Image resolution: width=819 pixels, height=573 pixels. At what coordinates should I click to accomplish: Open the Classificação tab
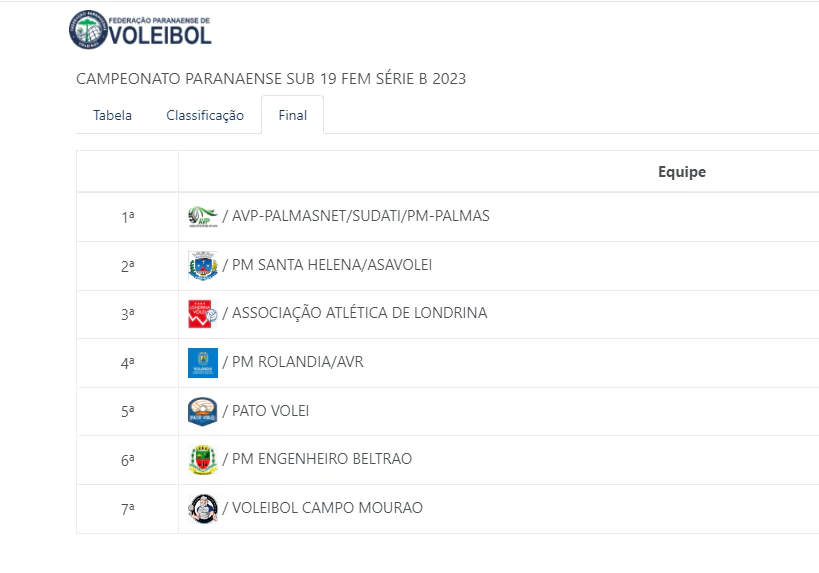205,115
